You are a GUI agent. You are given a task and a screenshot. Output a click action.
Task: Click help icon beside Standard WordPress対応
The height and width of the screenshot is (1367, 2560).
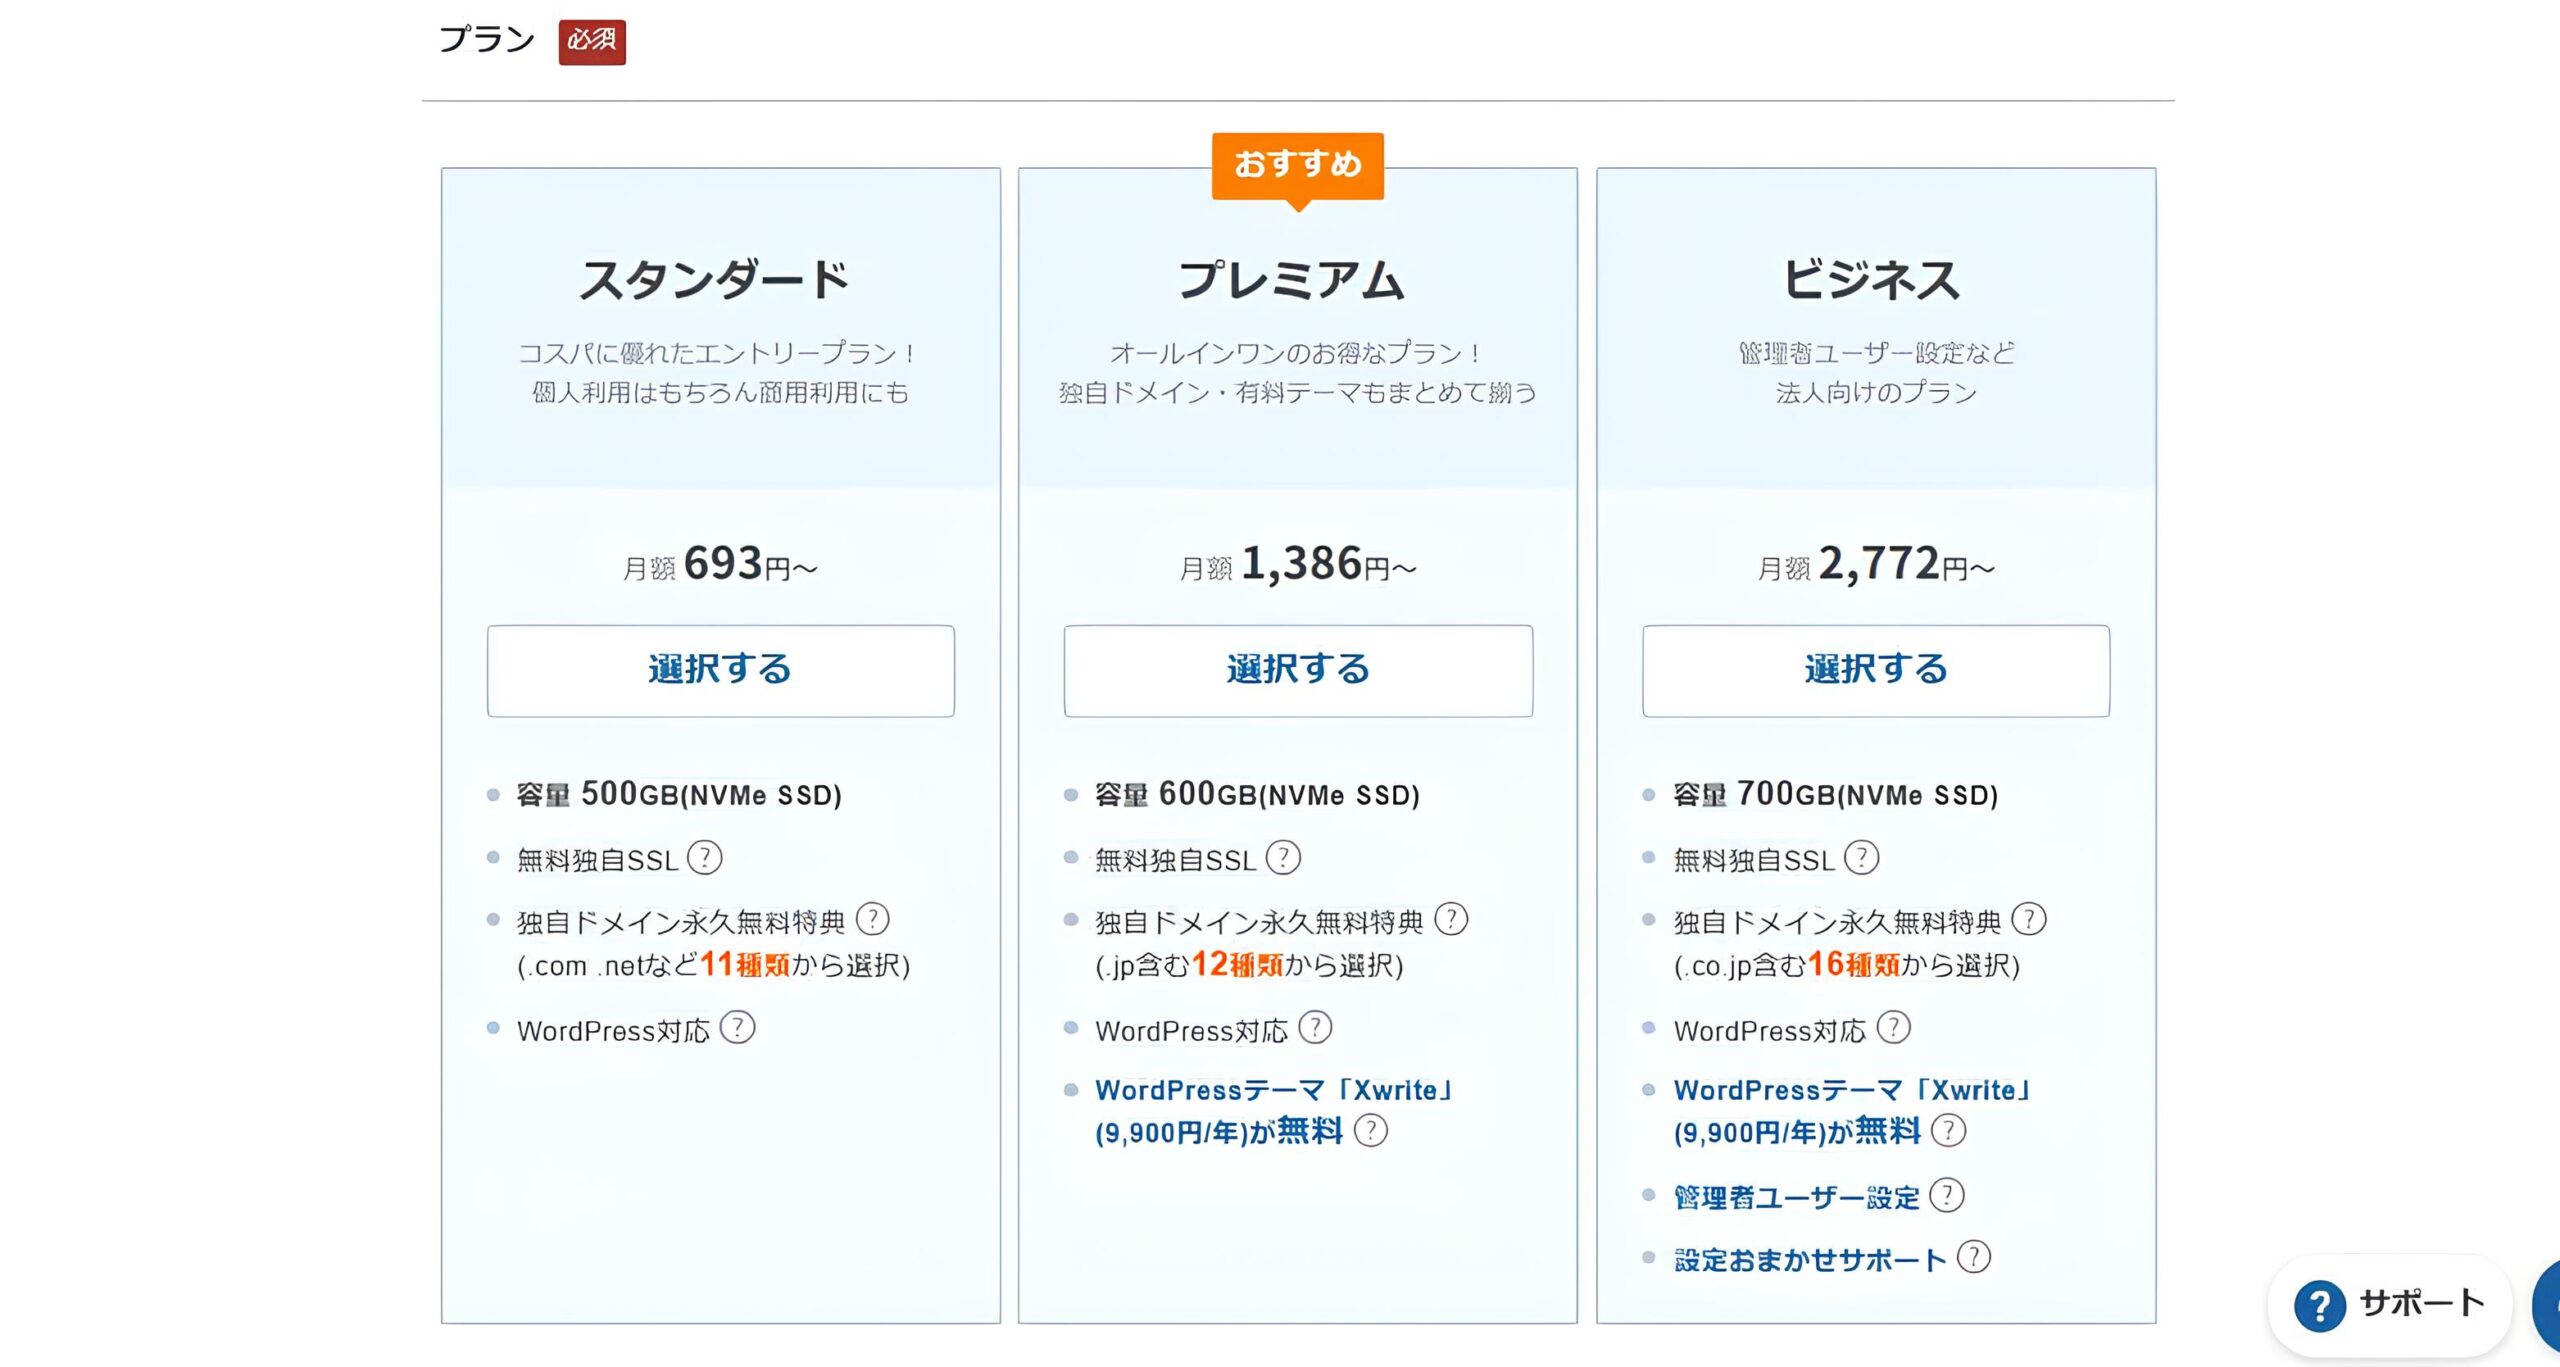pos(738,1028)
